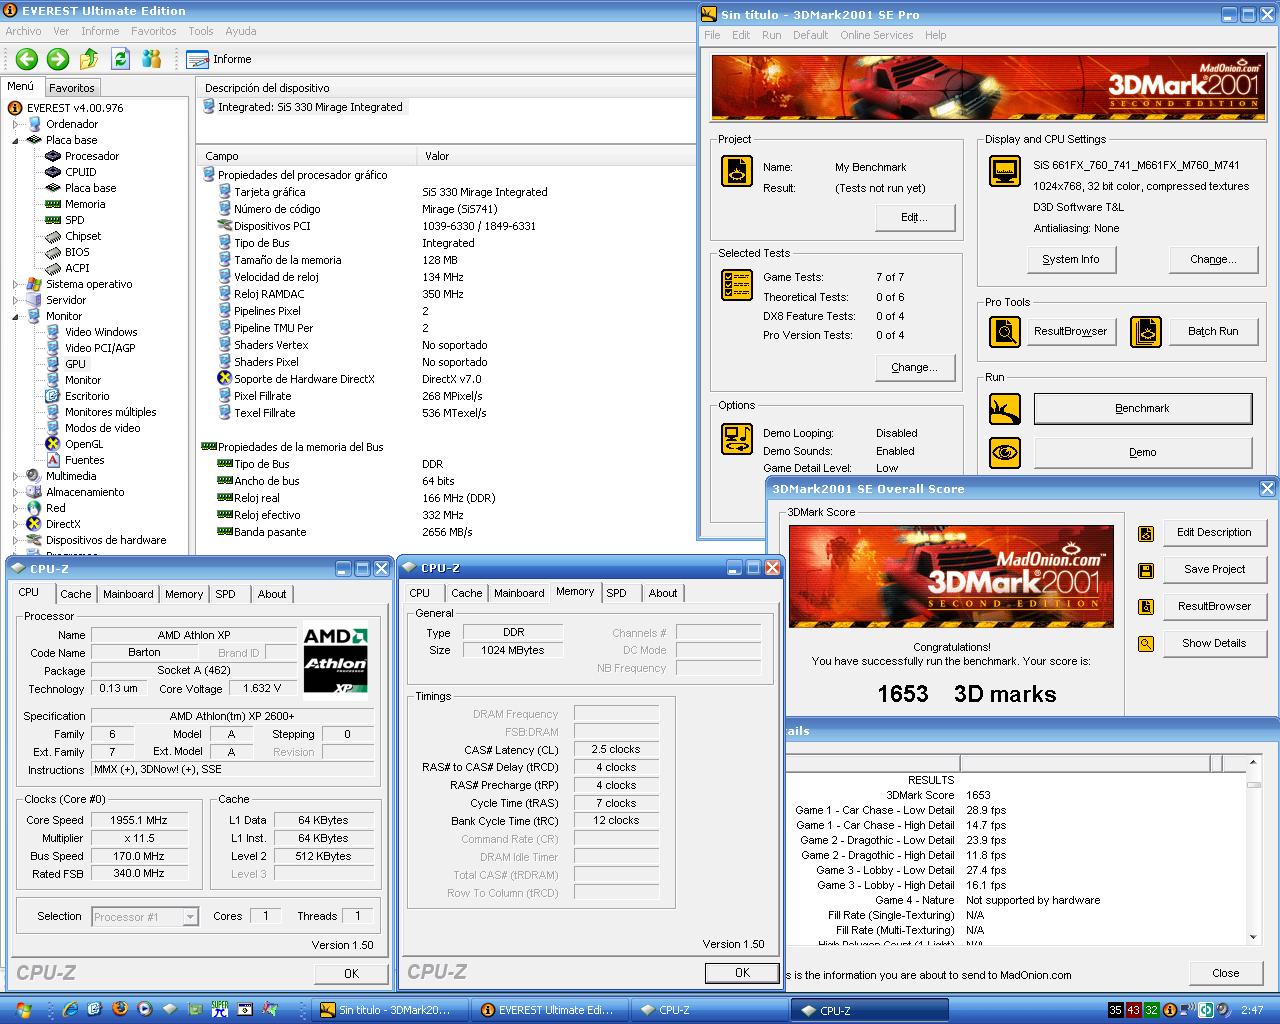
Task: Click Change... under Selected Tests
Action: (914, 367)
